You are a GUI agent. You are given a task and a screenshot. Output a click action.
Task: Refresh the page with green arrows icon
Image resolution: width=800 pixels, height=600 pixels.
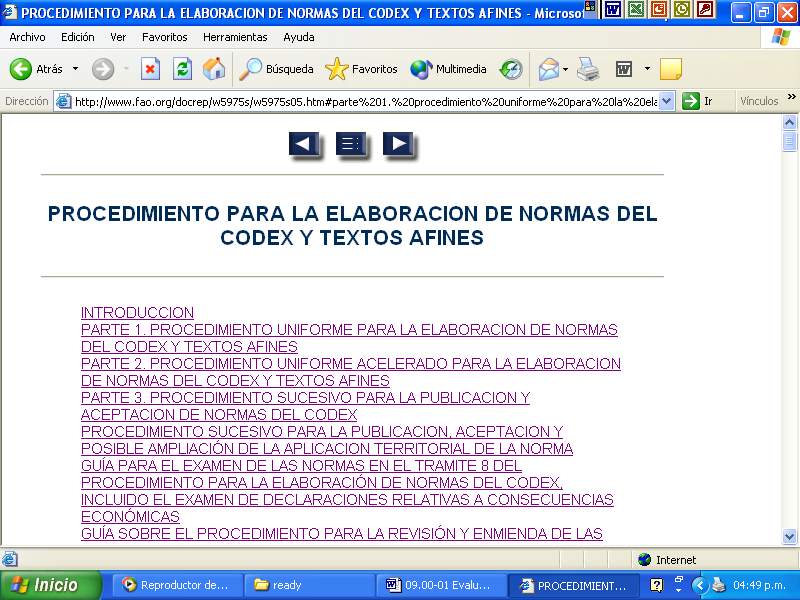pos(182,69)
